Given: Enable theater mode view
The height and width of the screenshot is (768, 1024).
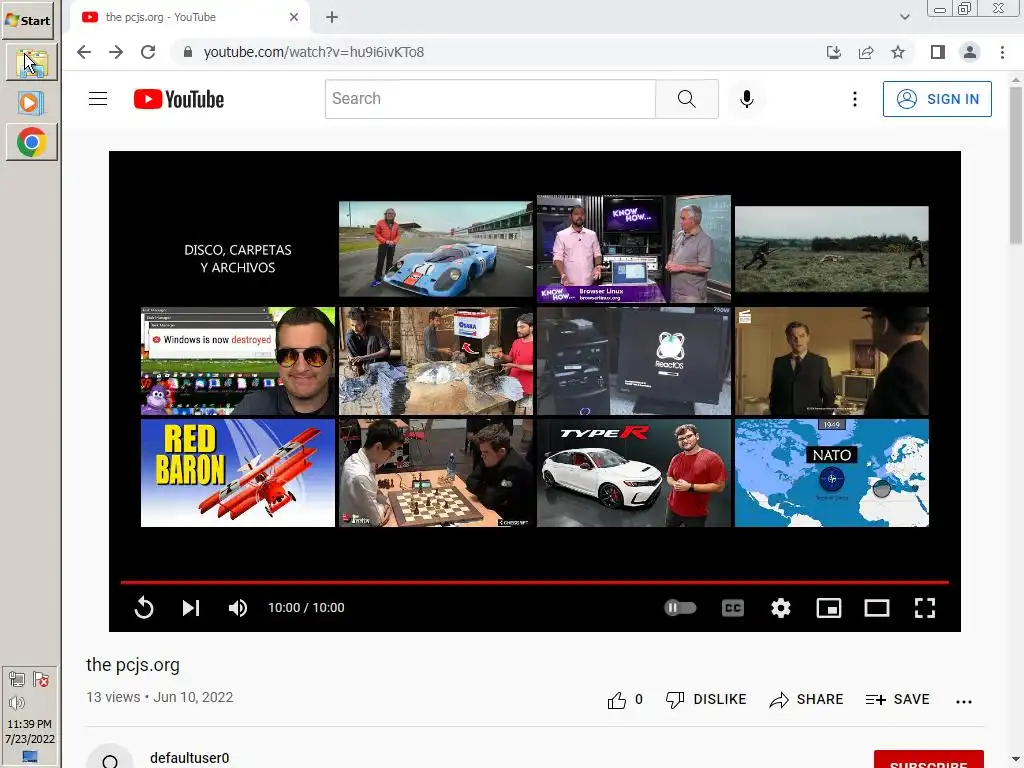Looking at the screenshot, I should tap(876, 608).
